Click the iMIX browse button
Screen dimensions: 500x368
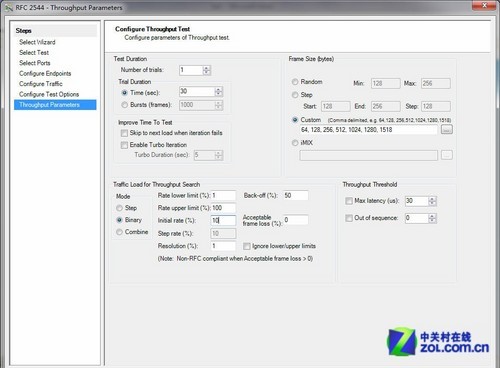click(x=447, y=155)
